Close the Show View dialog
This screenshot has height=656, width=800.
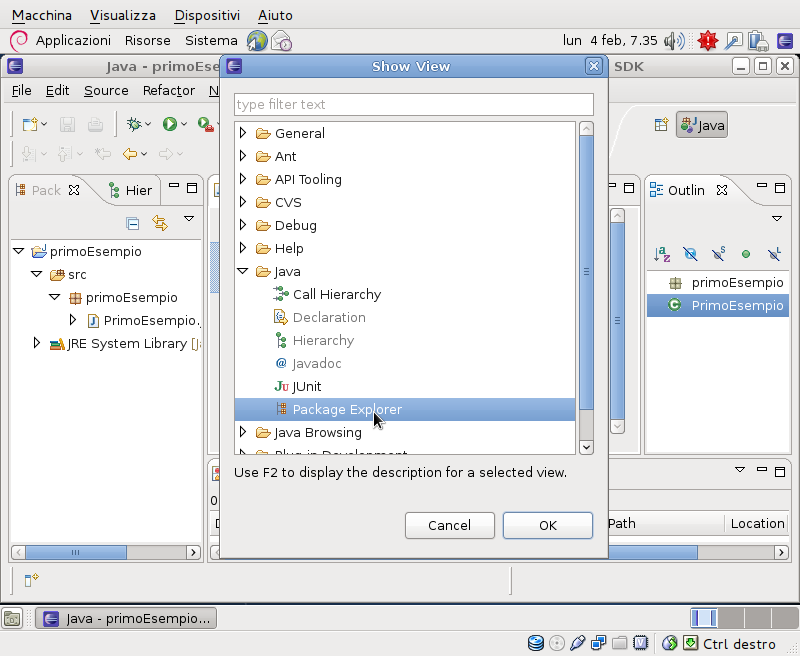[x=593, y=66]
